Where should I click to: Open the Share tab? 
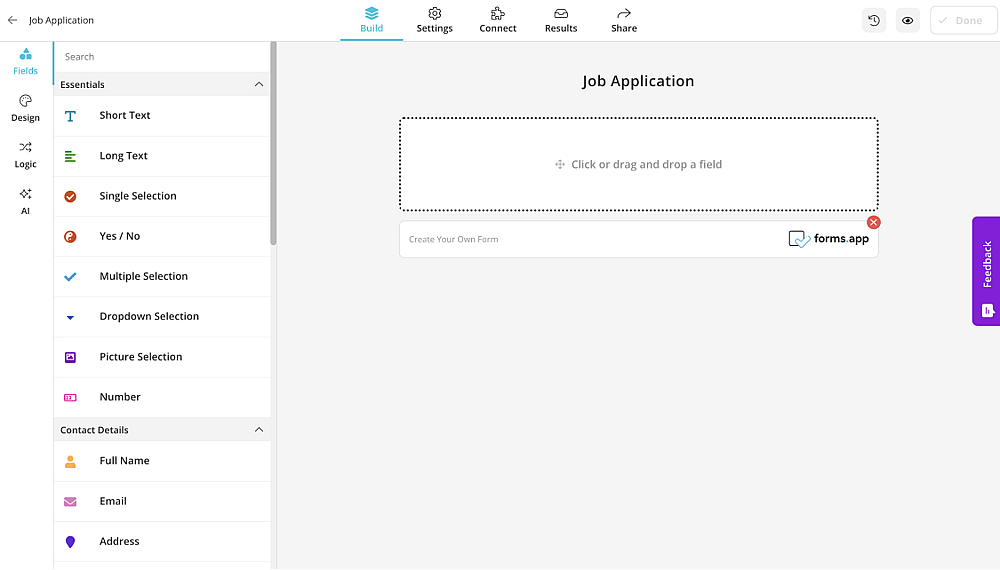pyautogui.click(x=624, y=20)
